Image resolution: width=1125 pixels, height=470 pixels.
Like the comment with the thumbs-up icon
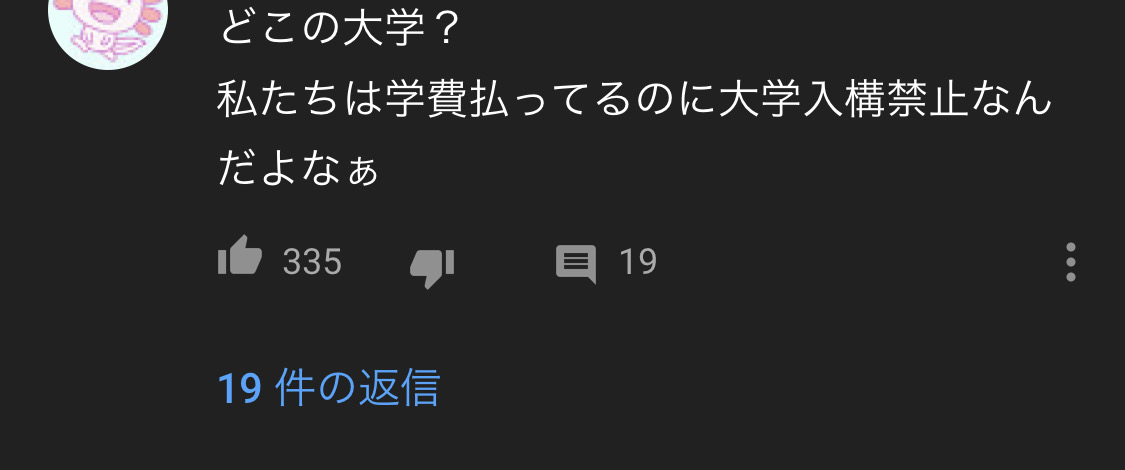240,255
